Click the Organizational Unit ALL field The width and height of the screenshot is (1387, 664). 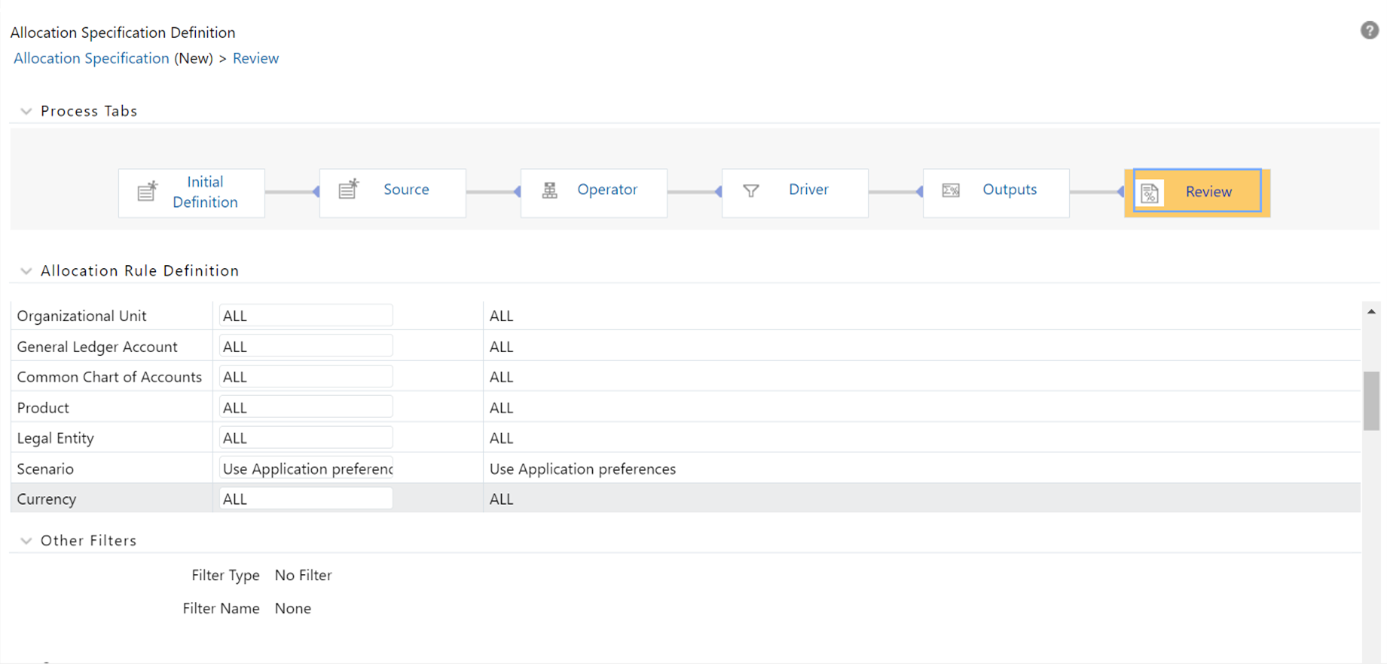pyautogui.click(x=305, y=314)
